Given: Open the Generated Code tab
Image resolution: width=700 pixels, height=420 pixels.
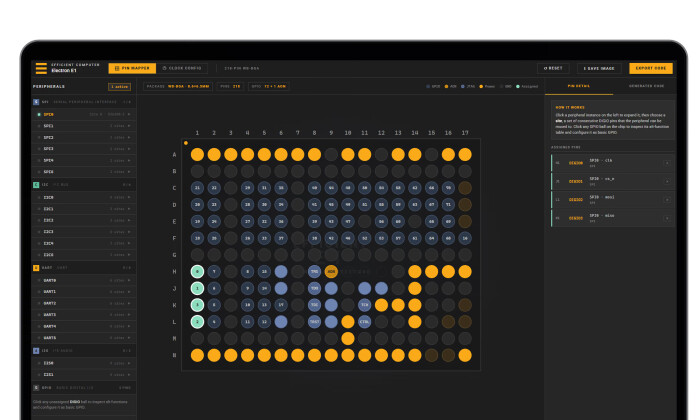Looking at the screenshot, I should pos(646,86).
